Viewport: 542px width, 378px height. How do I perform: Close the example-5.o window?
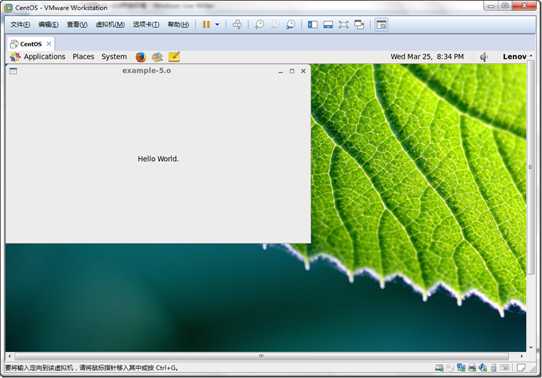point(303,71)
